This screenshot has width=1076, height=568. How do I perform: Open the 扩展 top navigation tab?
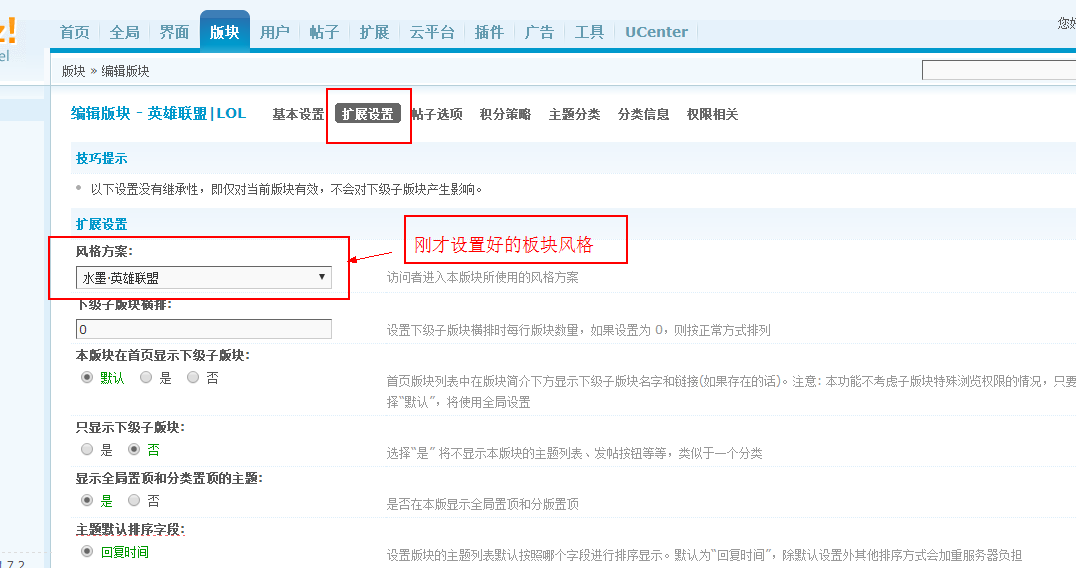click(375, 32)
